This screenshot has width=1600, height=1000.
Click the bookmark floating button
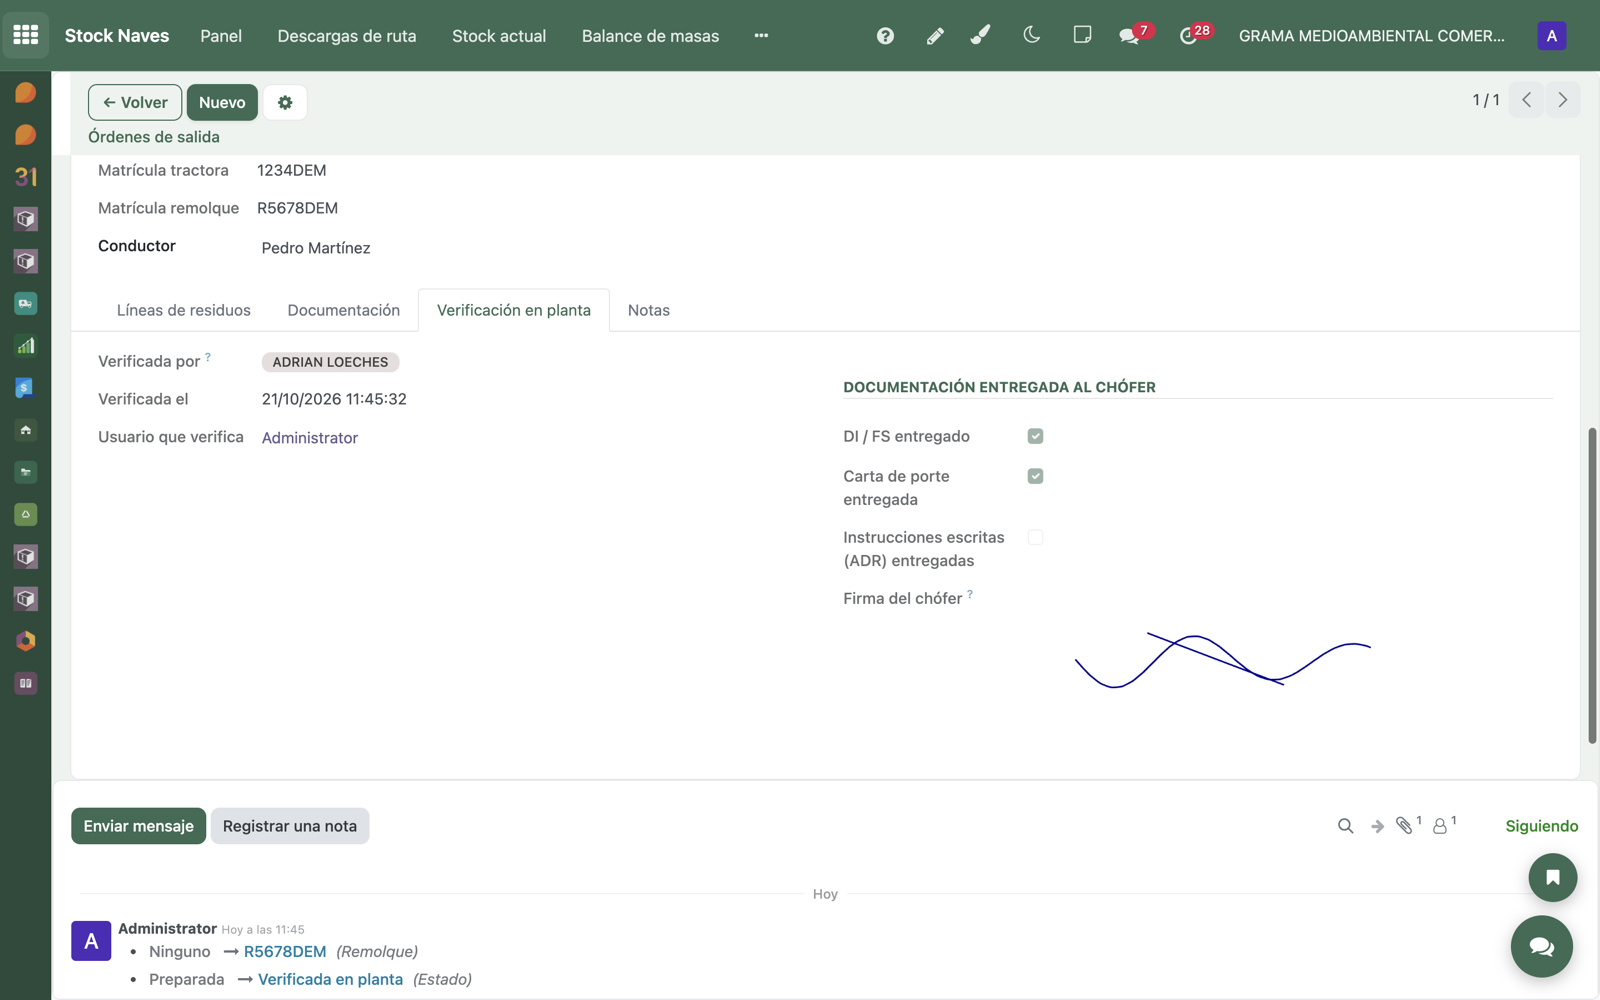click(1552, 877)
